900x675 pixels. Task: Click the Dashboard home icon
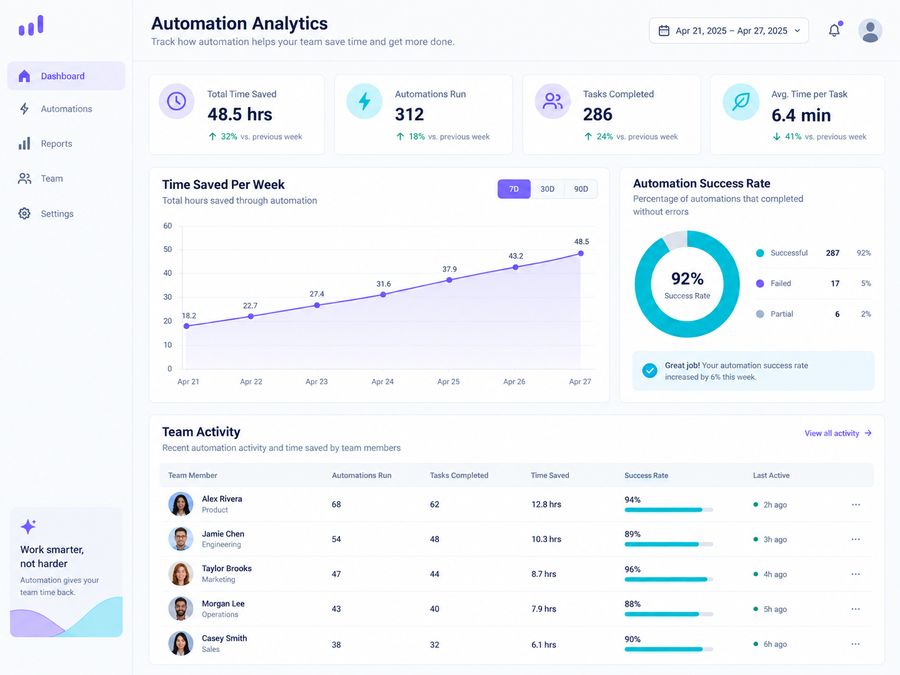pos(24,76)
